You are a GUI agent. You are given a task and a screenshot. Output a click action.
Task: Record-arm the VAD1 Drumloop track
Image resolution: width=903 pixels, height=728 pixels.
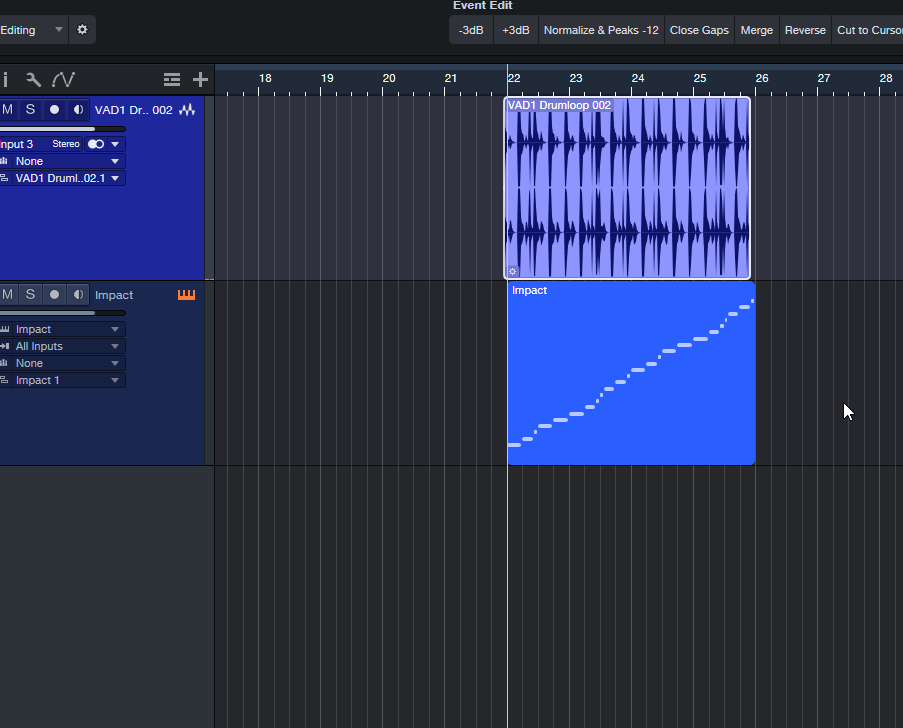54,110
